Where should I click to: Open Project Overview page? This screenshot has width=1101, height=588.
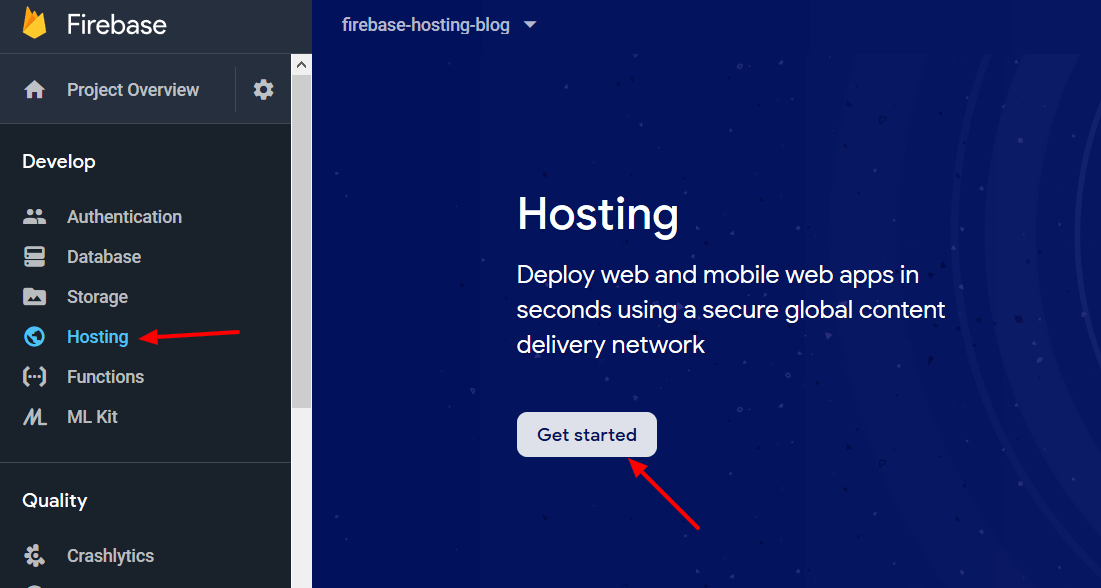point(133,90)
